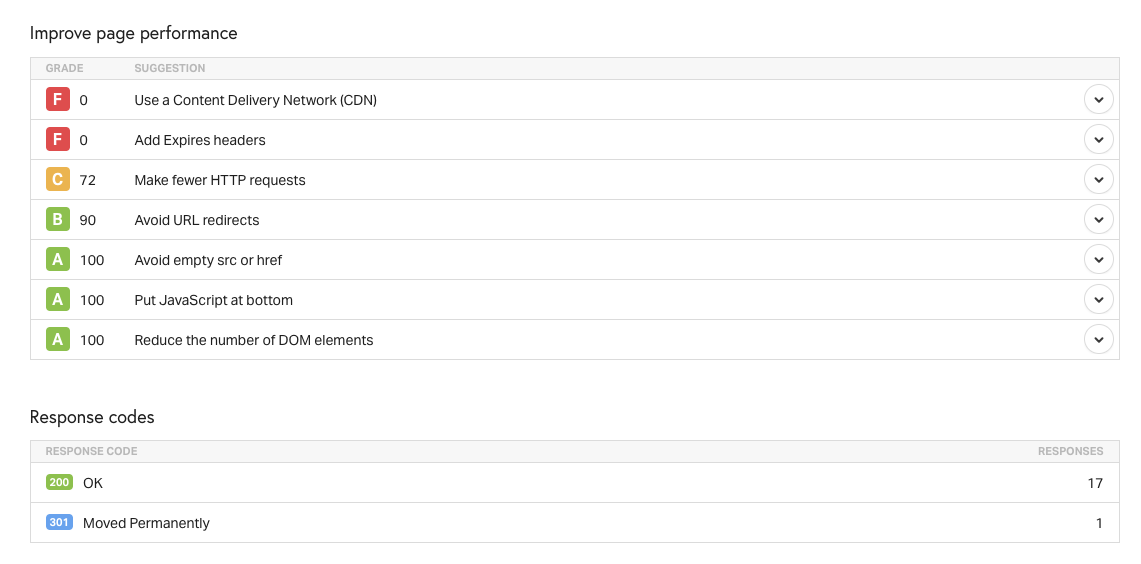This screenshot has width=1141, height=564.
Task: Click the A grade badge for DOM elements
Action: (57, 340)
